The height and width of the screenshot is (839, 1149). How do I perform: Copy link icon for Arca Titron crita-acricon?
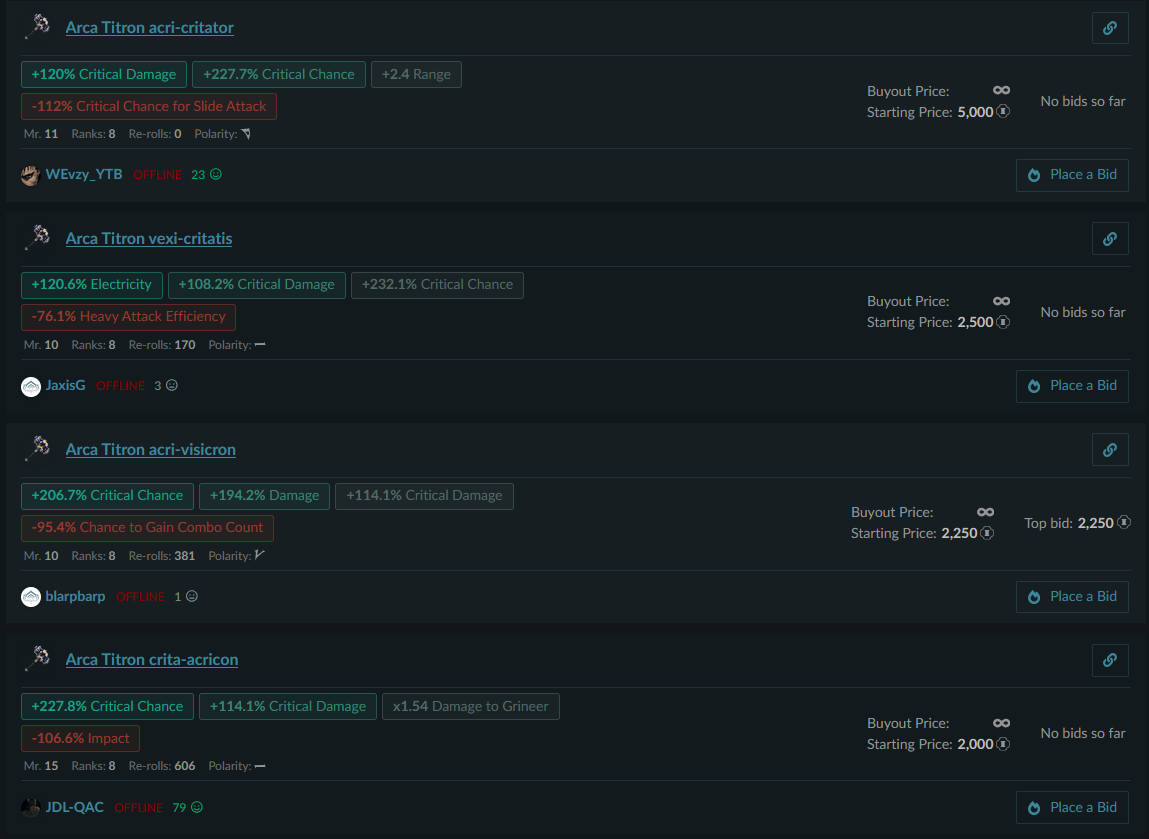pyautogui.click(x=1109, y=660)
